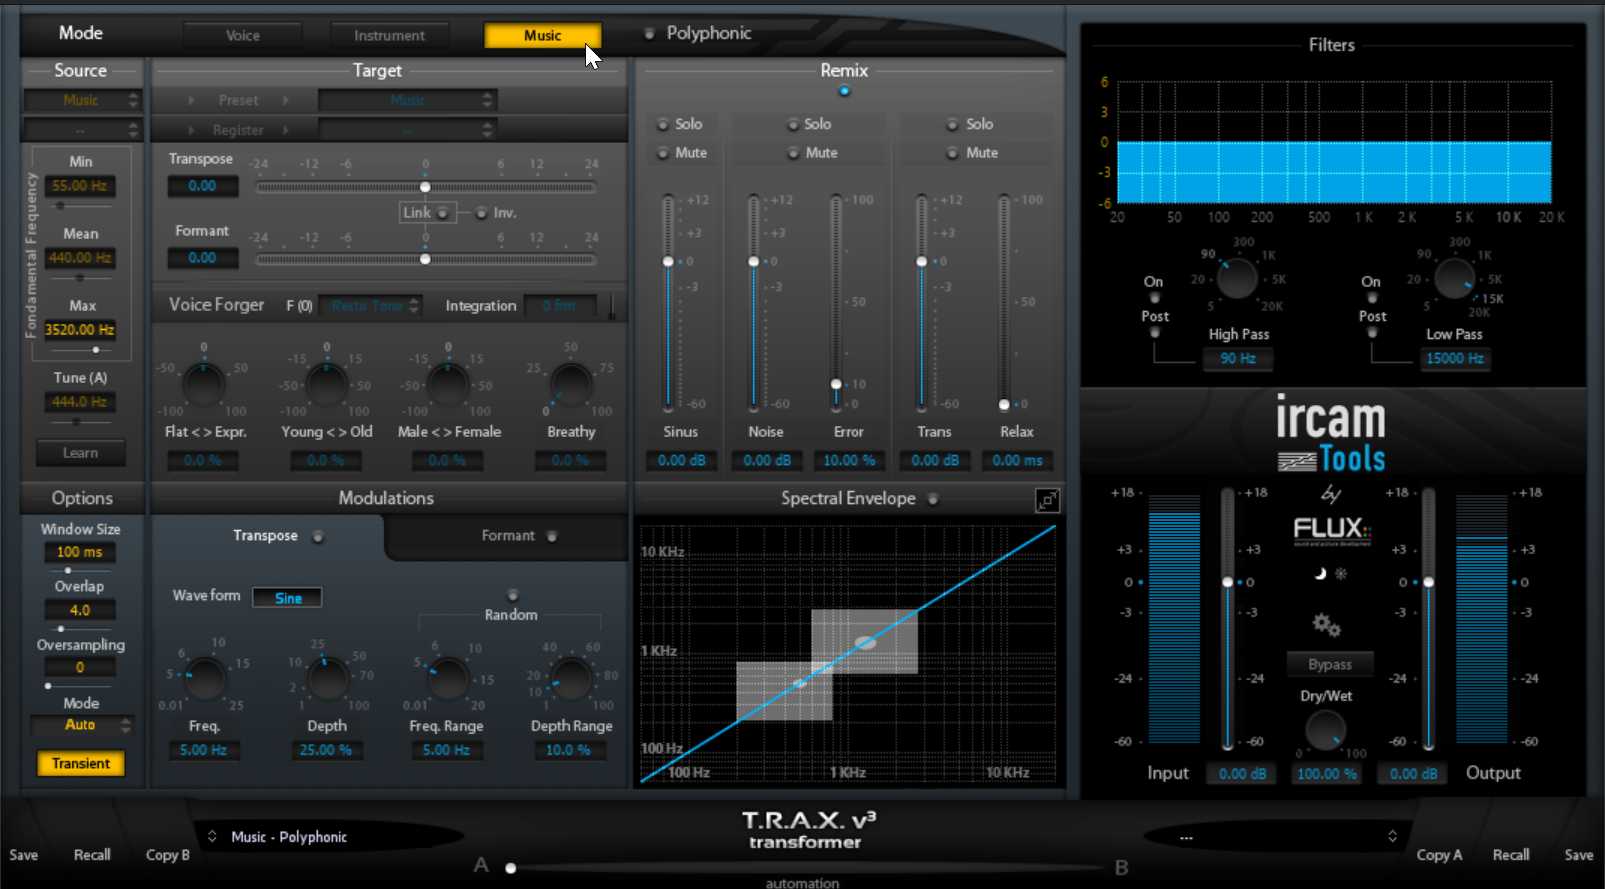Select the Instrument mode tab
This screenshot has height=889, width=1605.
390,35
